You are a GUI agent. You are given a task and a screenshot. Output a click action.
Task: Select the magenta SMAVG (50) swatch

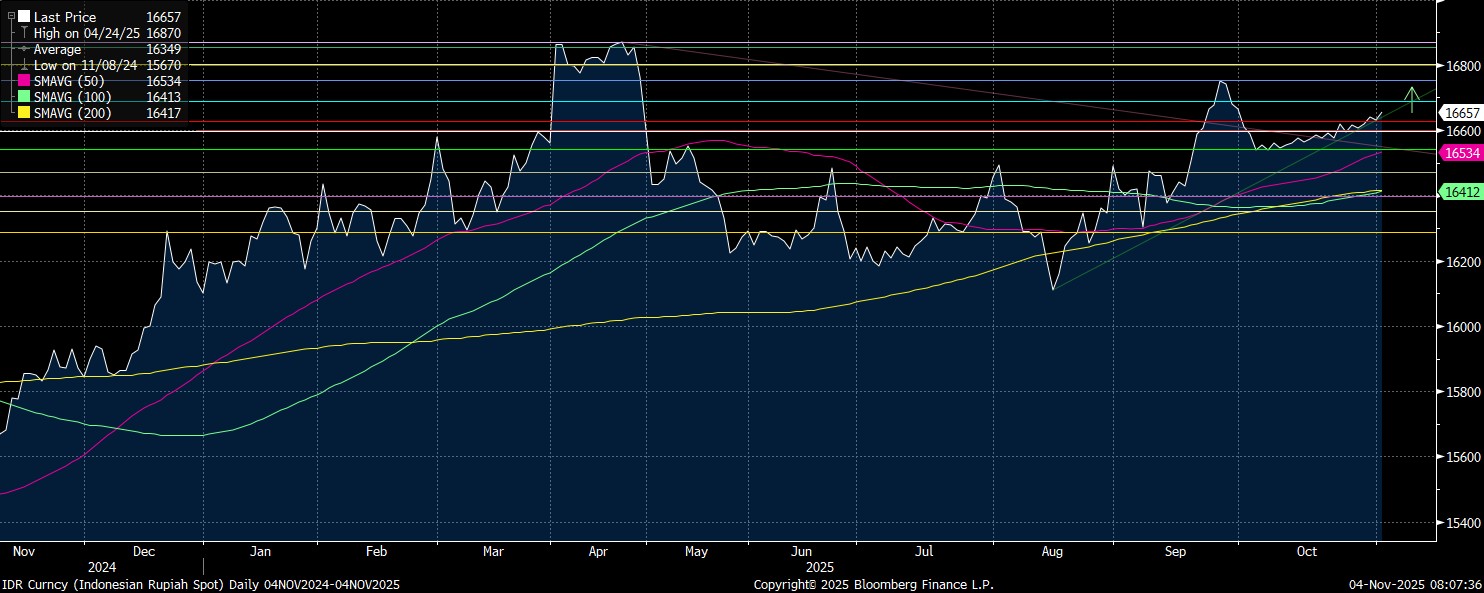tap(23, 81)
